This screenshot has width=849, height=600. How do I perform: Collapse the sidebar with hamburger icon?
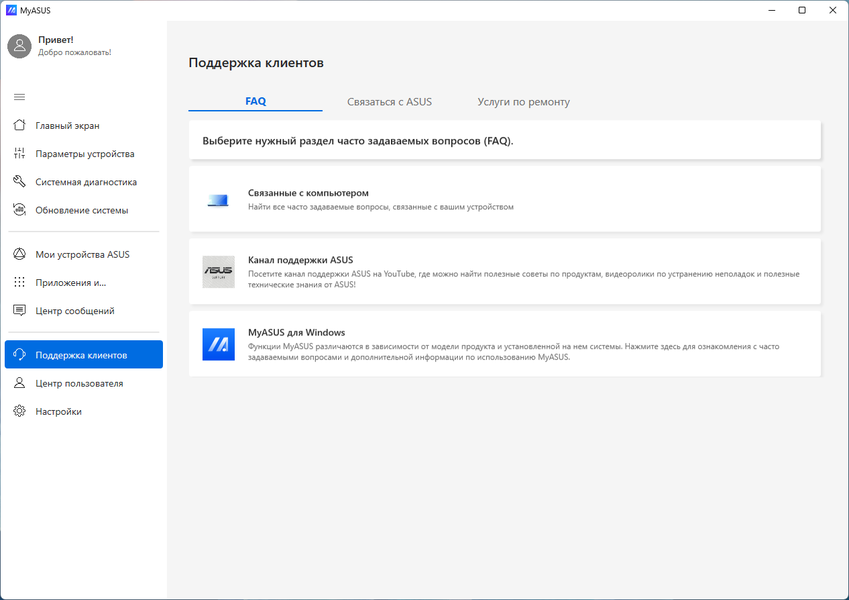coord(19,97)
